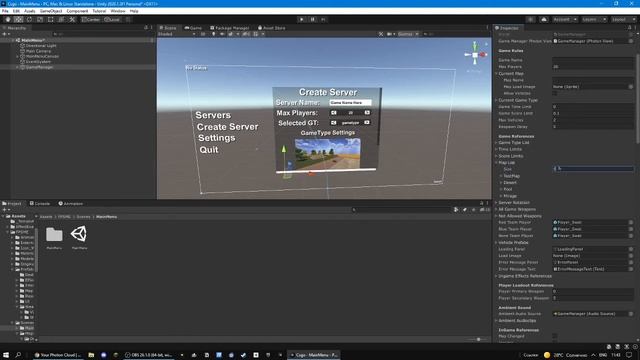Expand Ambient Audioclips foldout

coord(497,321)
